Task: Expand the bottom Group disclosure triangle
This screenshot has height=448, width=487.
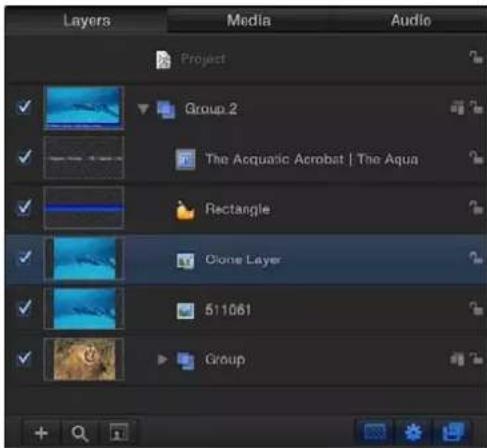Action: [x=162, y=360]
